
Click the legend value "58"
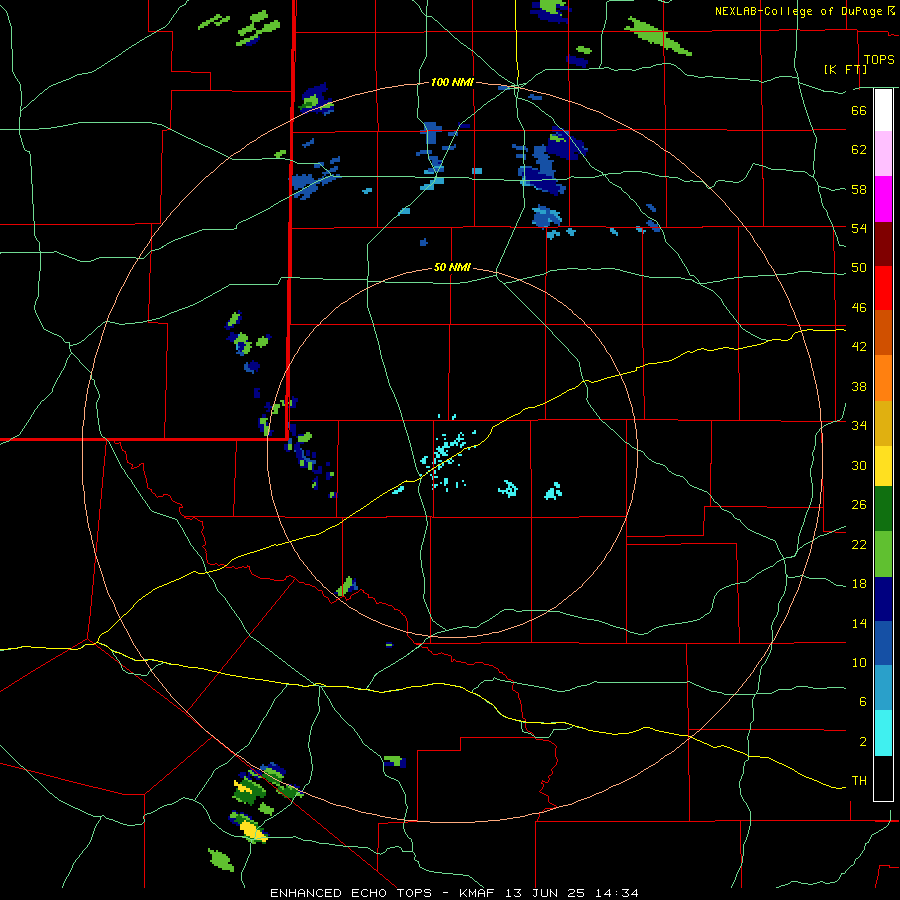tap(859, 189)
